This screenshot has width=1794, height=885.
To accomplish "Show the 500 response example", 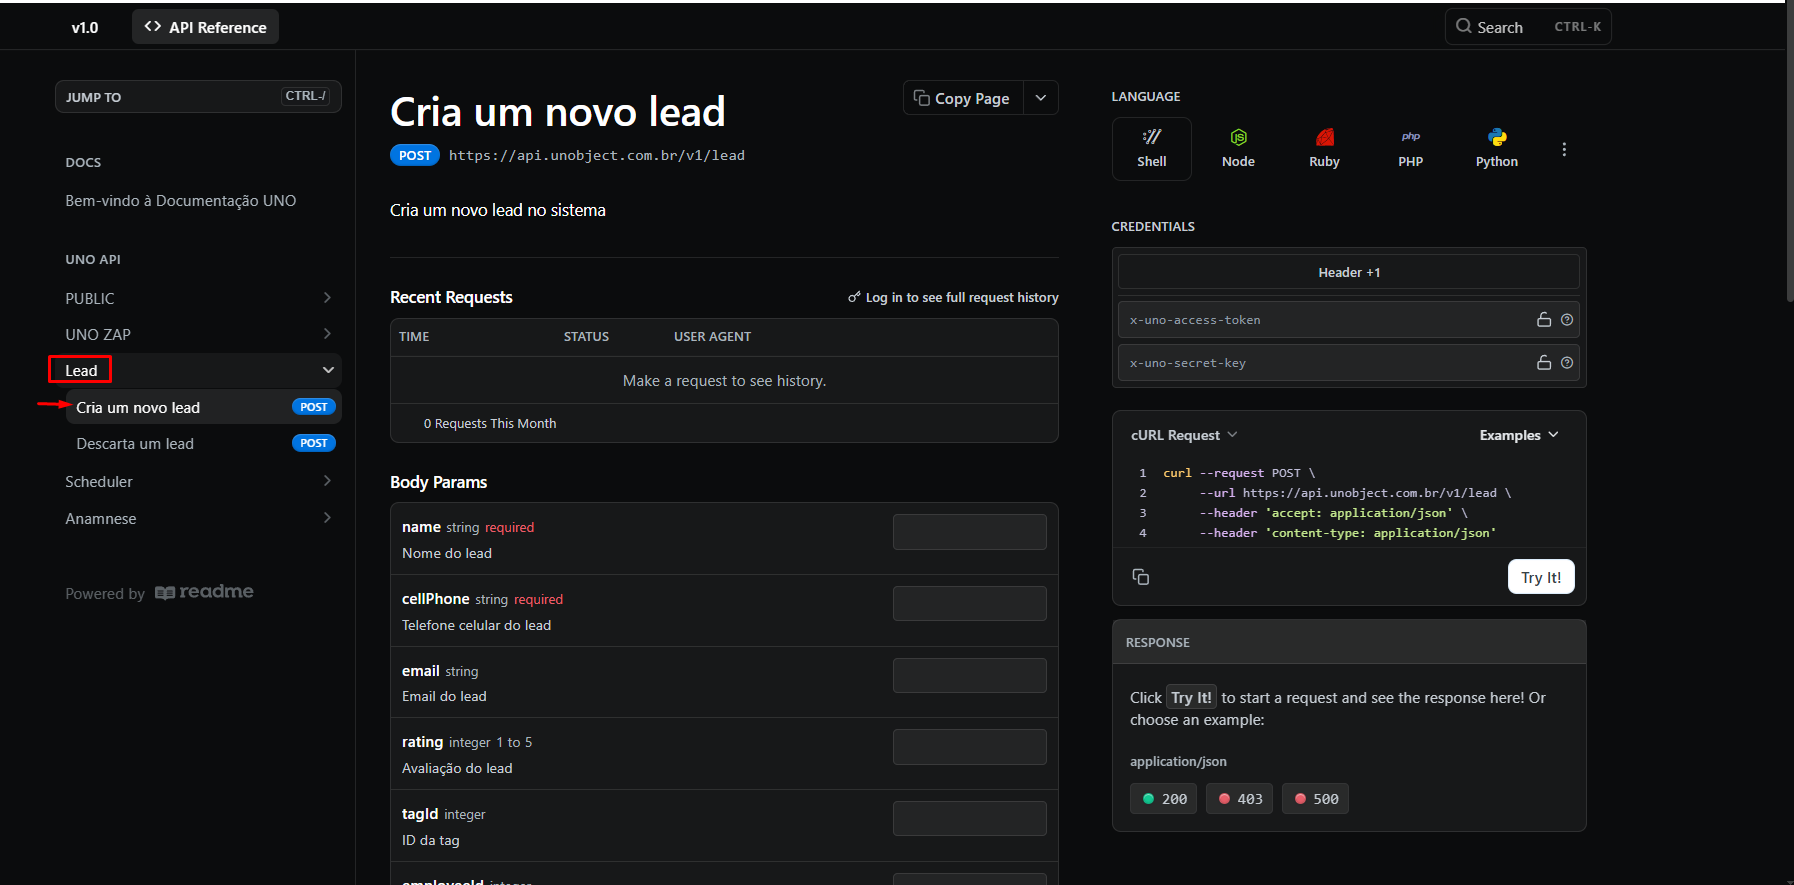I will coord(1316,799).
